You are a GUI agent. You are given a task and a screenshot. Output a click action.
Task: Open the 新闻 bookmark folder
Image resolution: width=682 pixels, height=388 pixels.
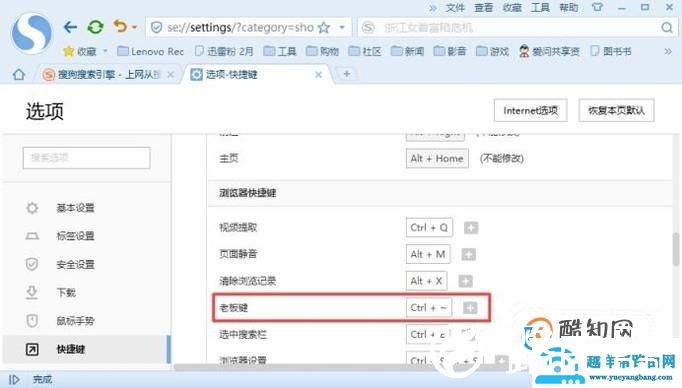point(408,52)
